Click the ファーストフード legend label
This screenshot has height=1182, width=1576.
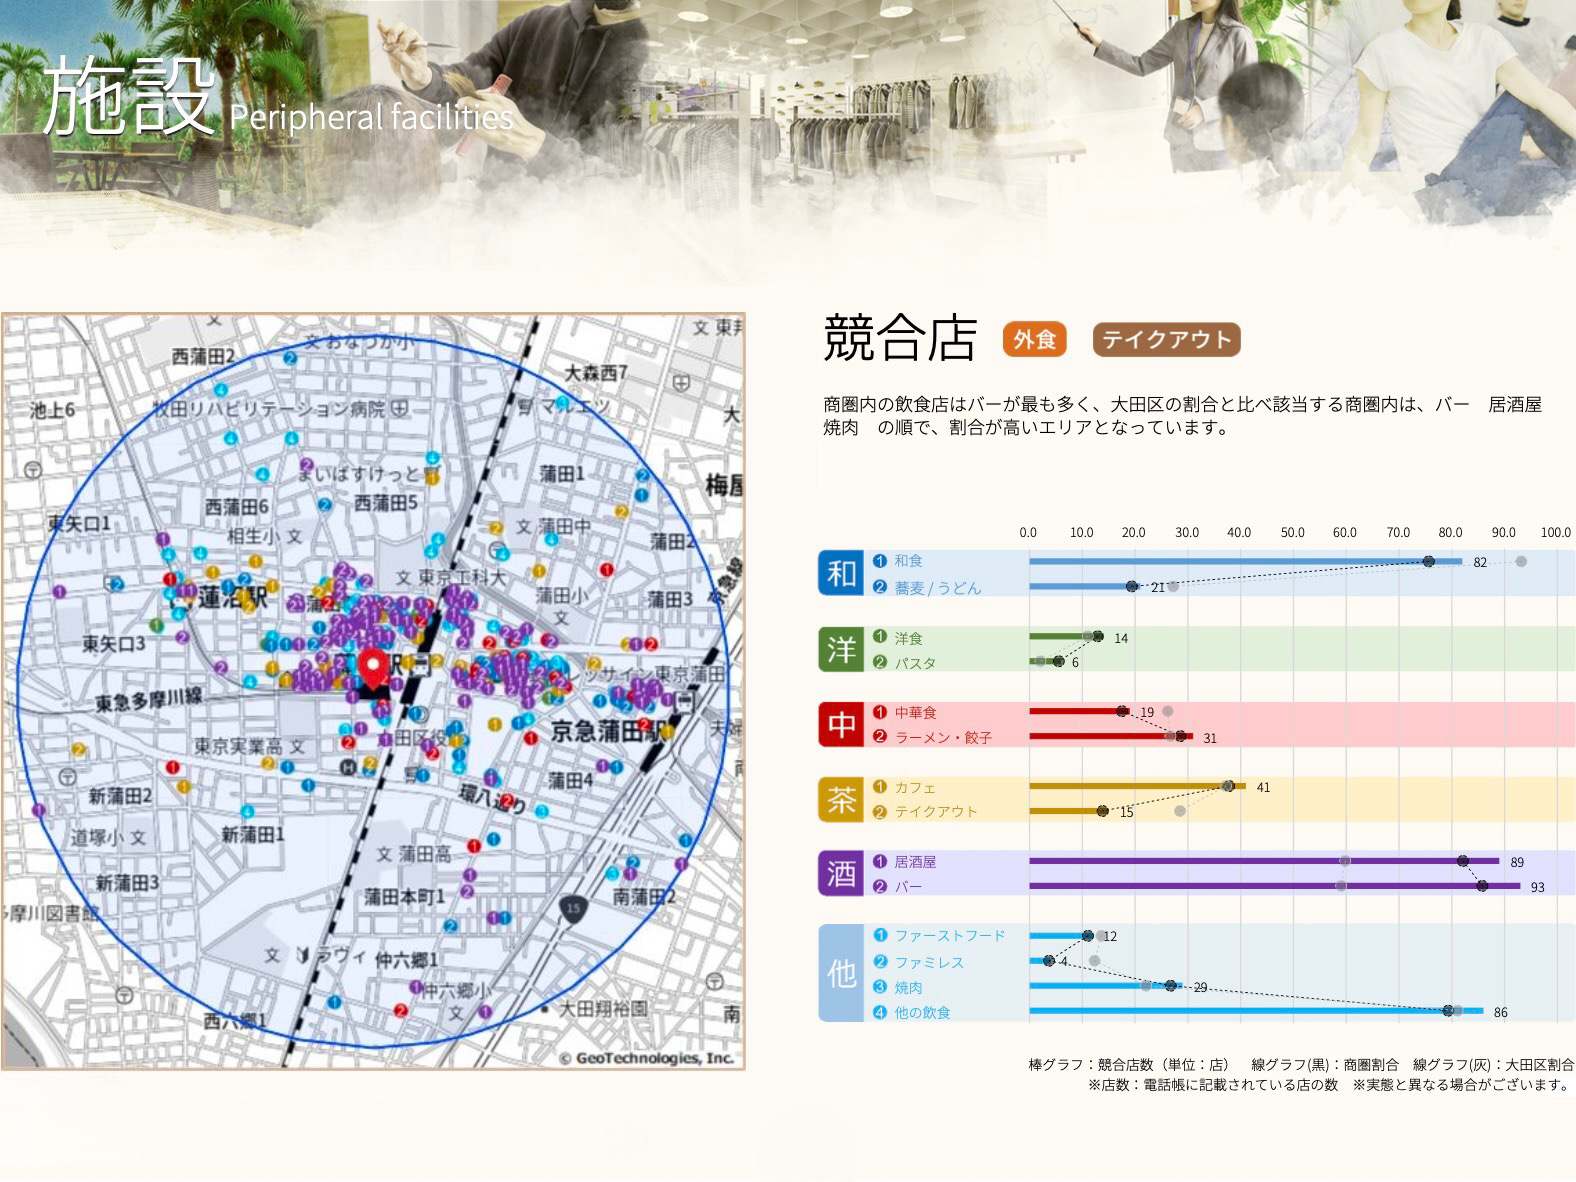pyautogui.click(x=949, y=936)
